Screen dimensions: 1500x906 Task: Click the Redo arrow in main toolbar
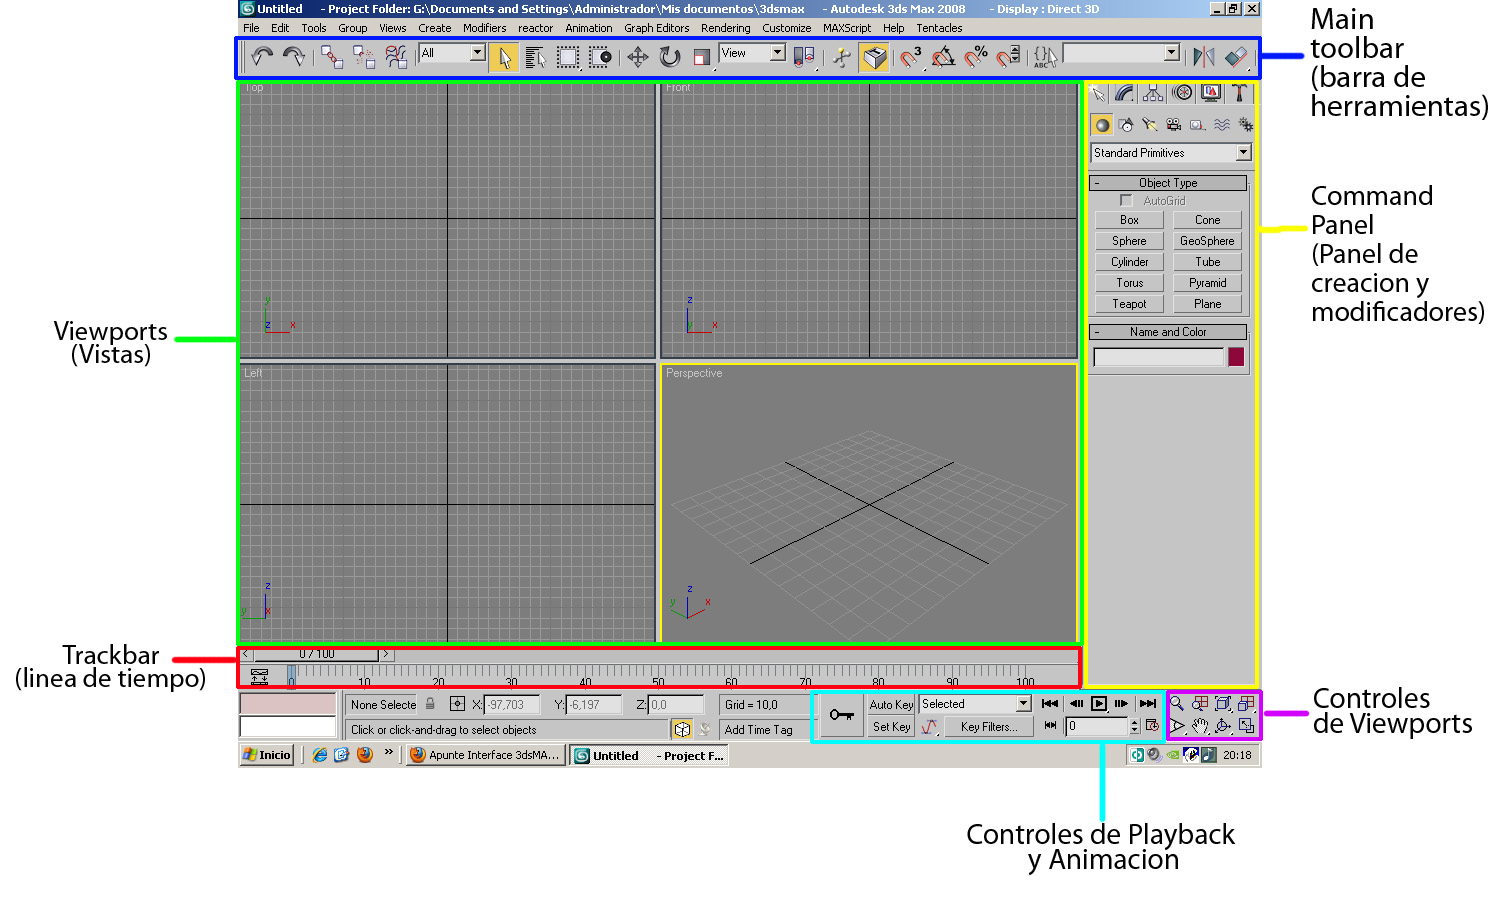[x=293, y=56]
